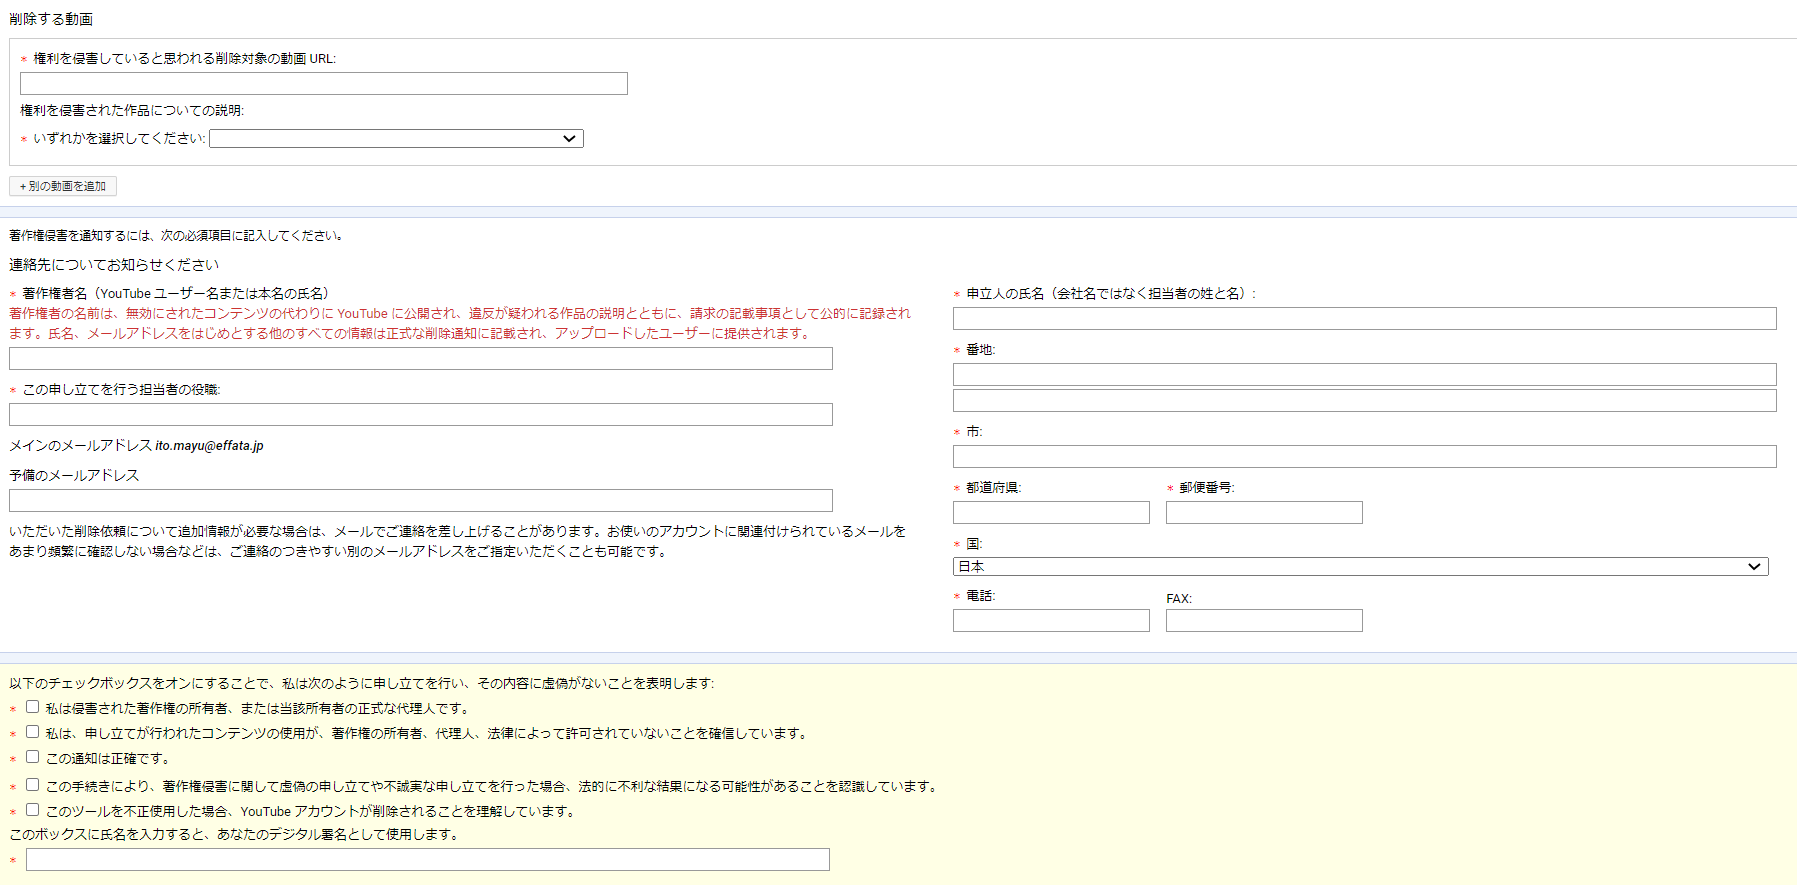
Task: Check the YouTube アカウントが削除 understanding checkbox
Action: (x=33, y=810)
